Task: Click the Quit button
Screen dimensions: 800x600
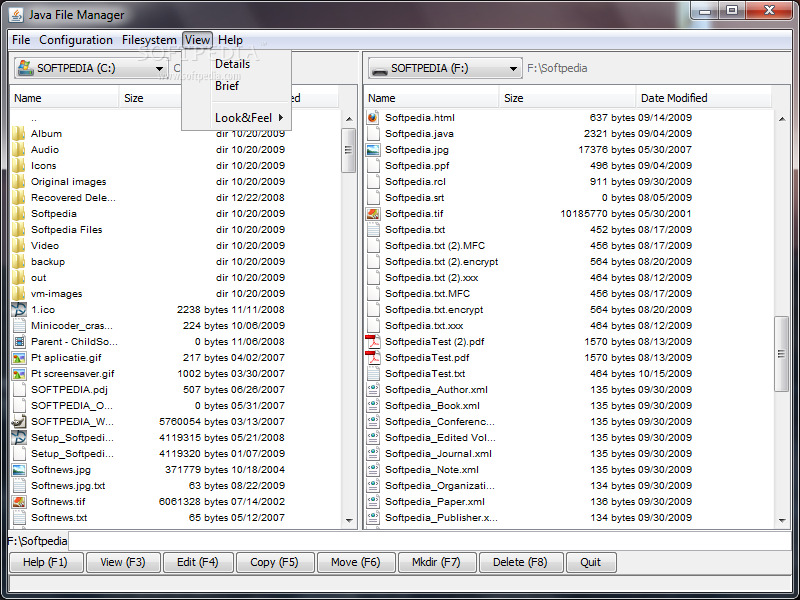Action: coord(591,562)
